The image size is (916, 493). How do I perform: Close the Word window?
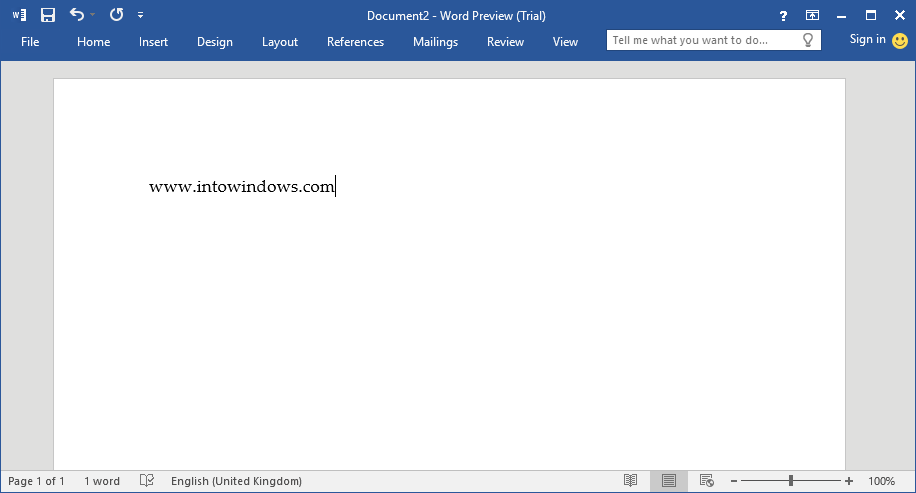point(900,15)
